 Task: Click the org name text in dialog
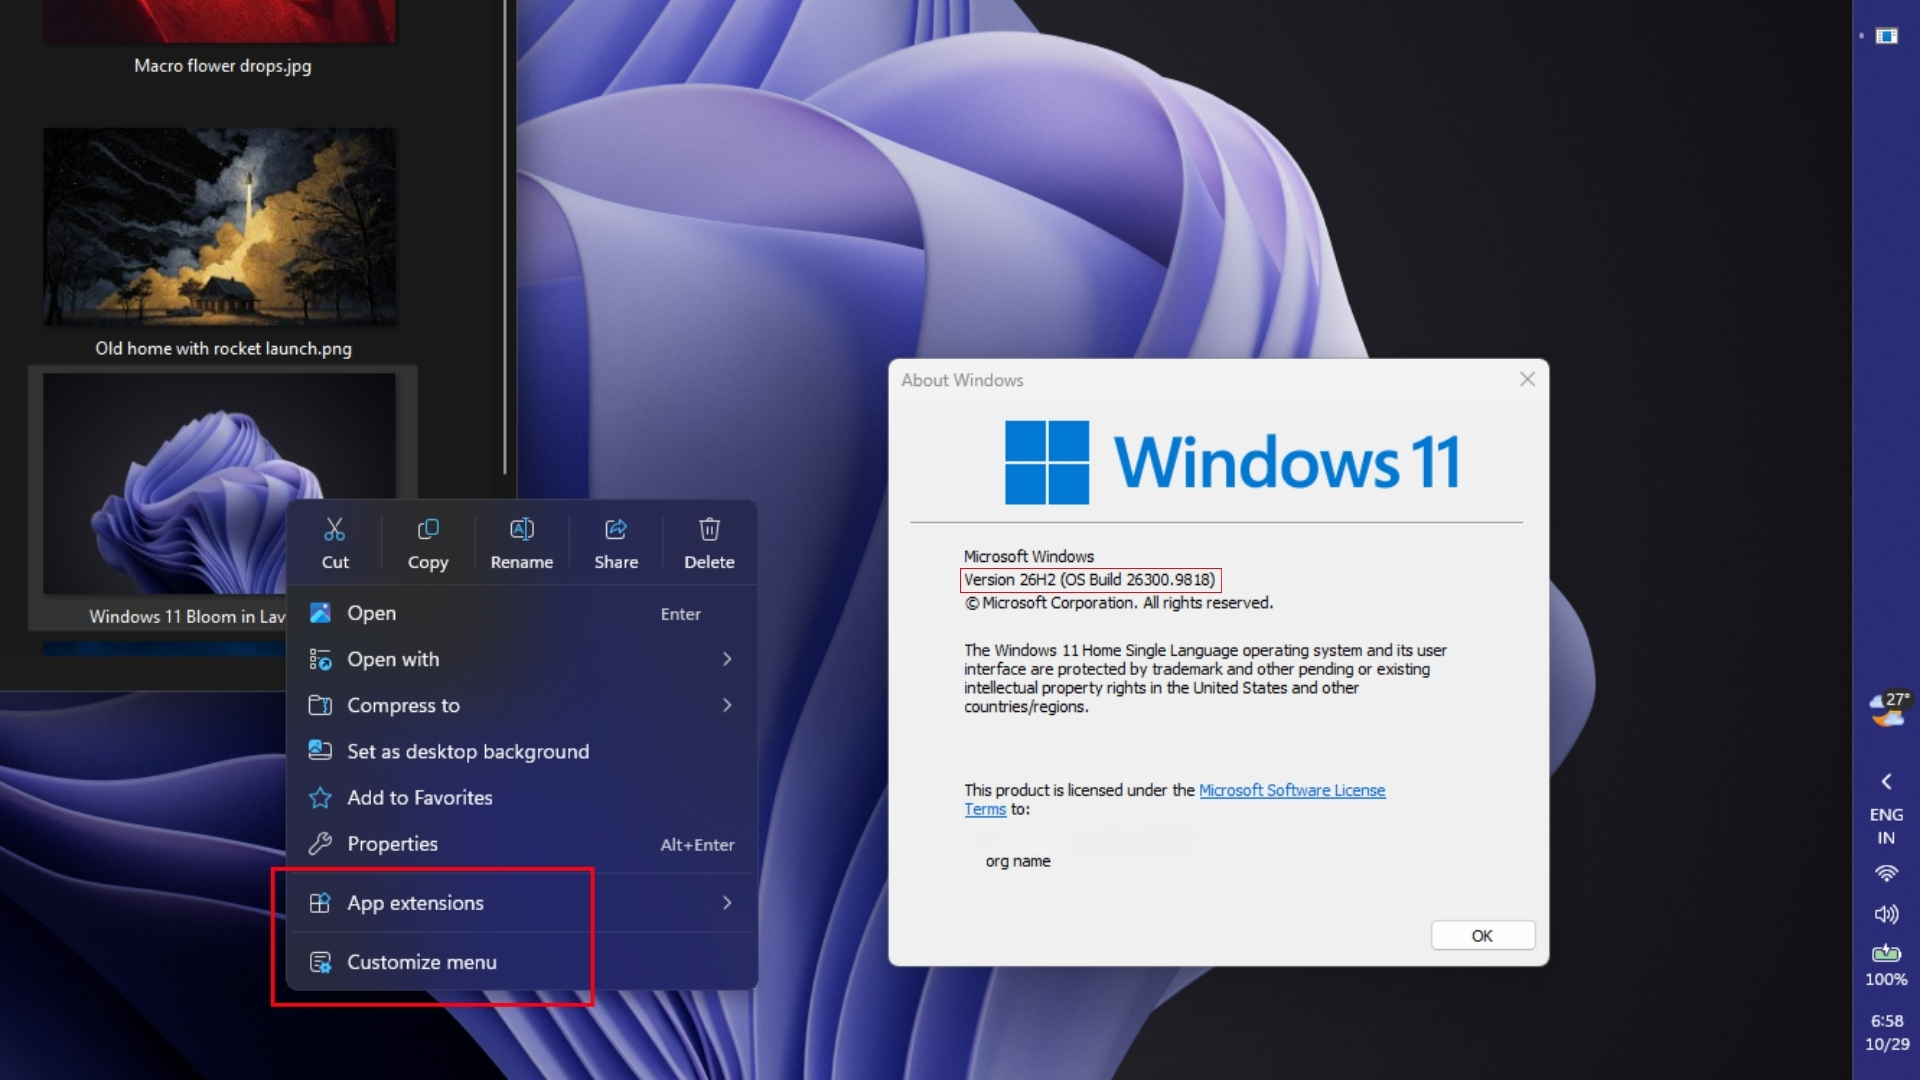[x=1018, y=861]
